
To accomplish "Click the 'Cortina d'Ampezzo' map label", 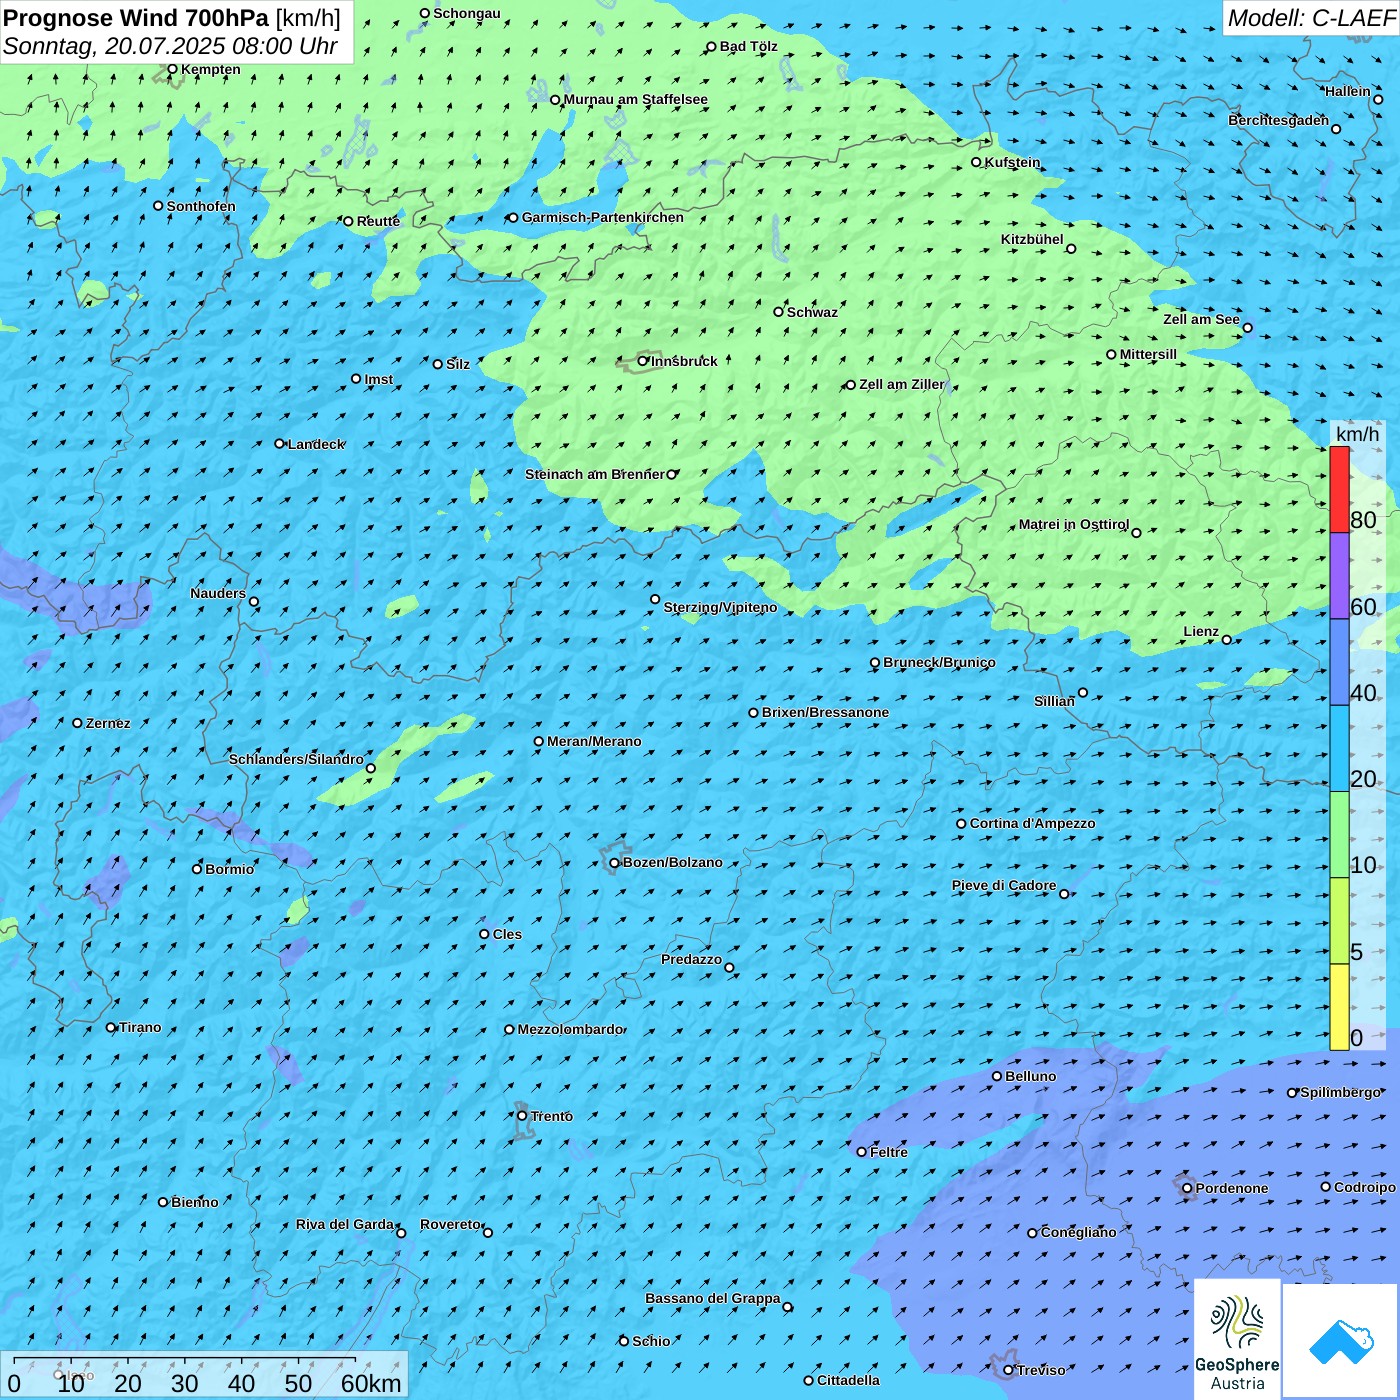I will 1032,823.
